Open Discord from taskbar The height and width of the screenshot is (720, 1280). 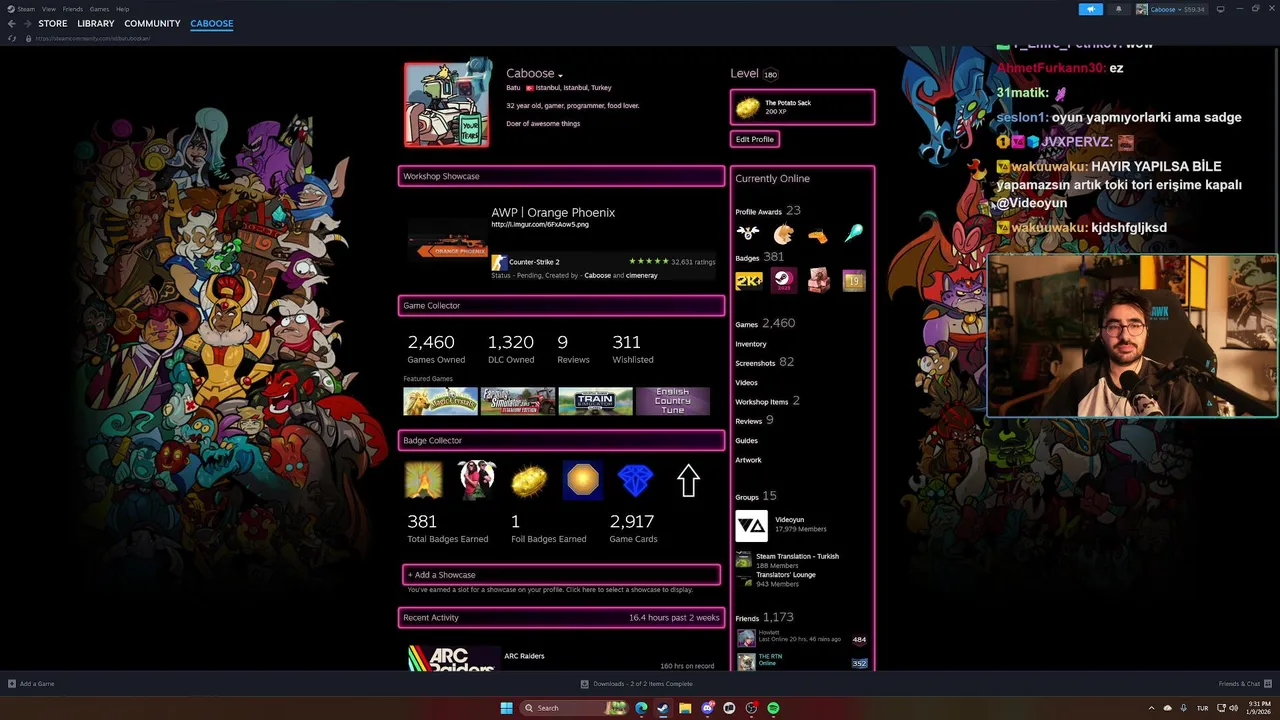707,708
